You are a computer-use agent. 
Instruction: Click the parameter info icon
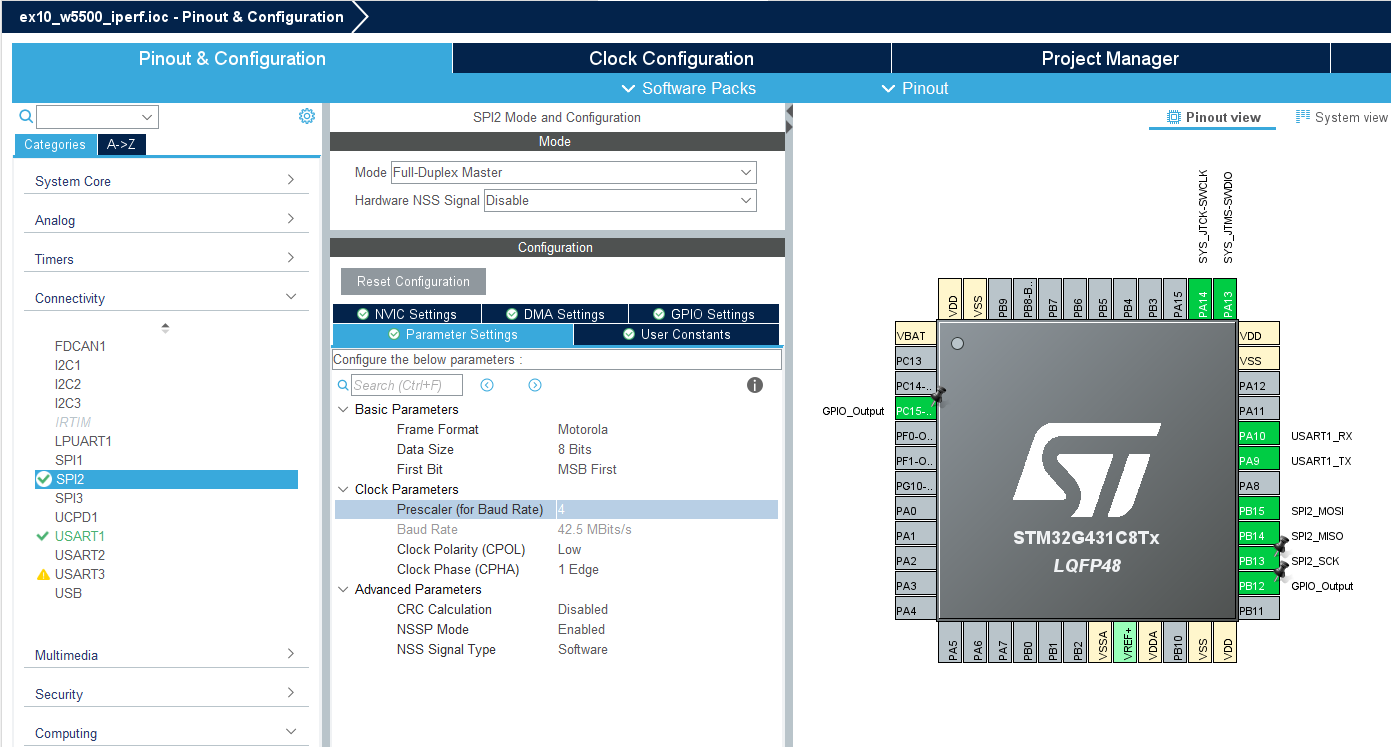[x=755, y=385]
